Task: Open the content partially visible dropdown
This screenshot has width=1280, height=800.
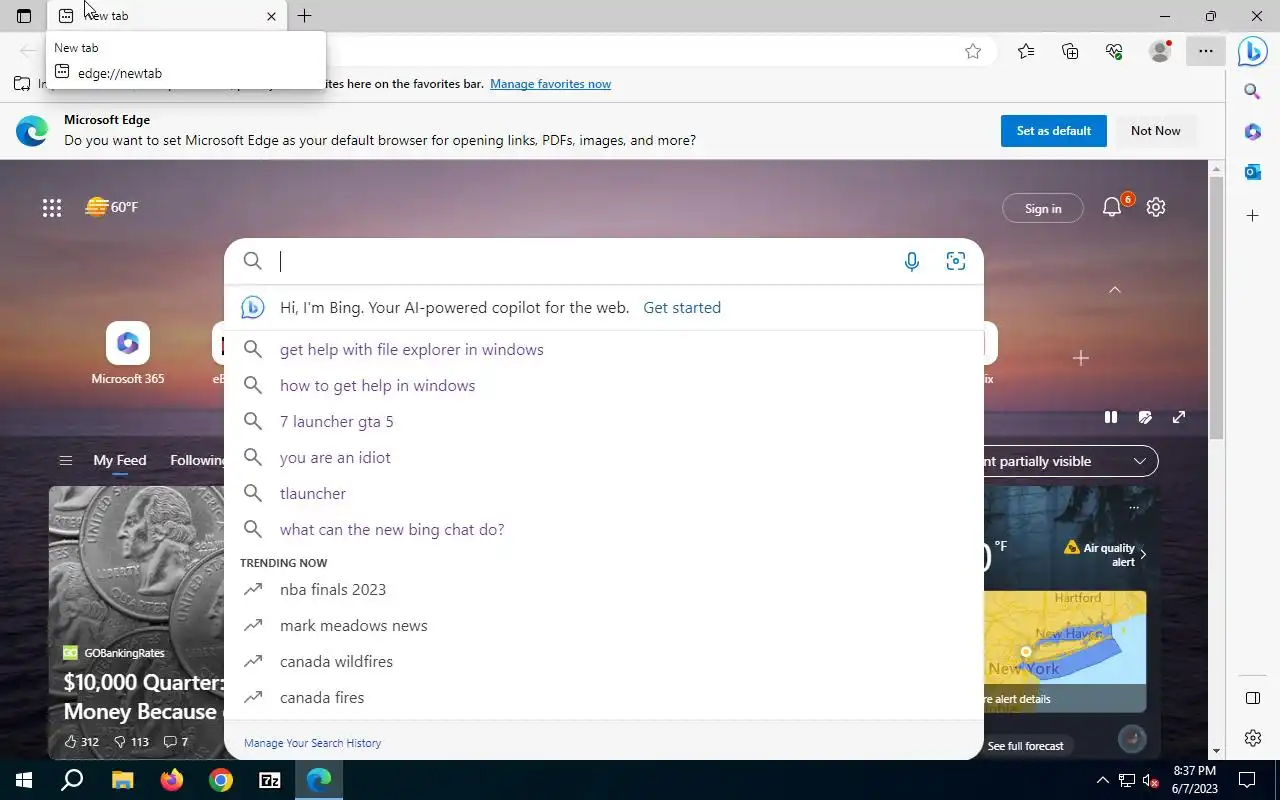Action: pos(1070,461)
